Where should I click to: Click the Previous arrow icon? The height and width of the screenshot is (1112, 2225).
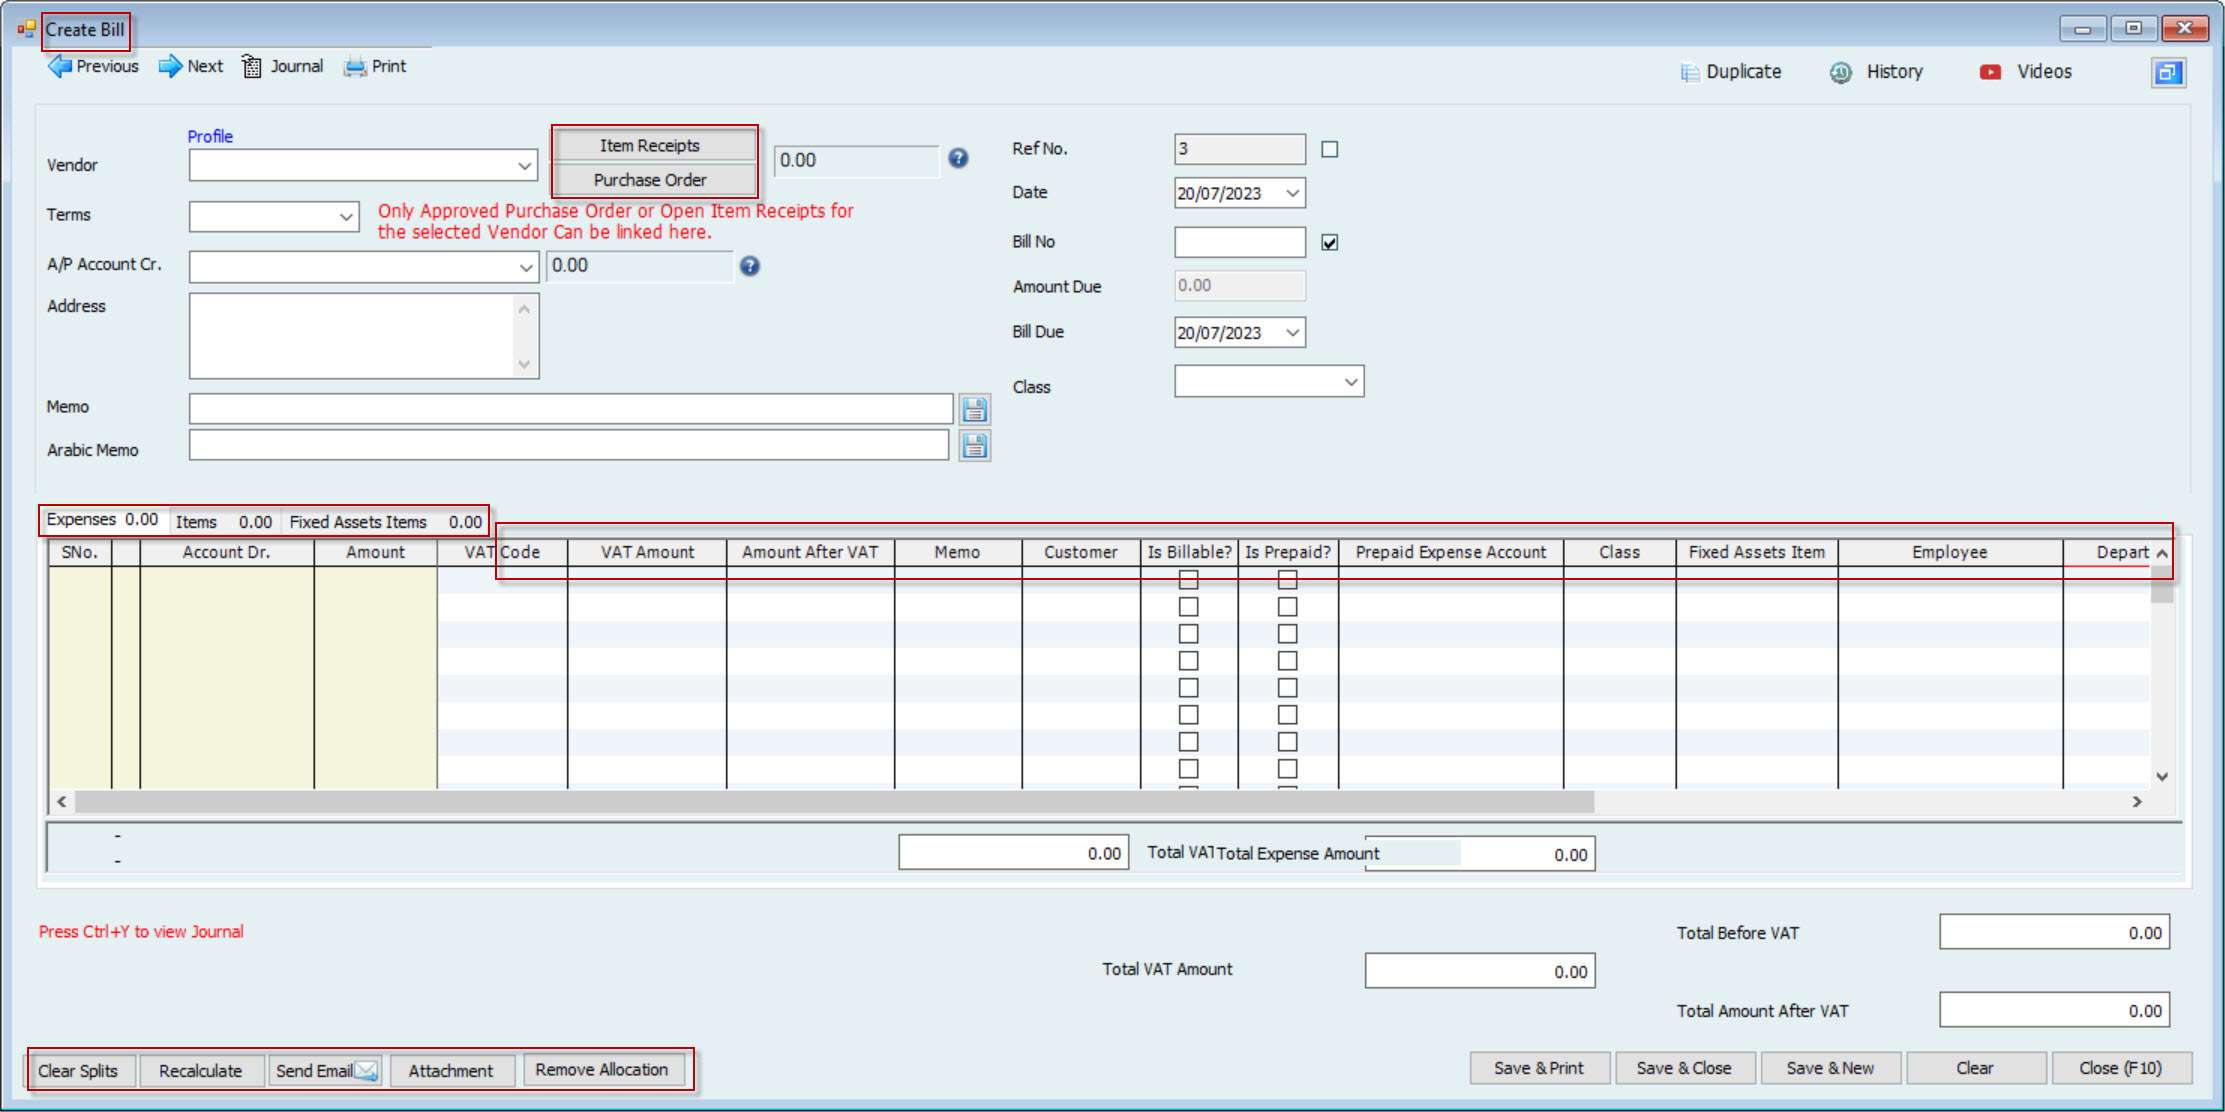[x=60, y=67]
